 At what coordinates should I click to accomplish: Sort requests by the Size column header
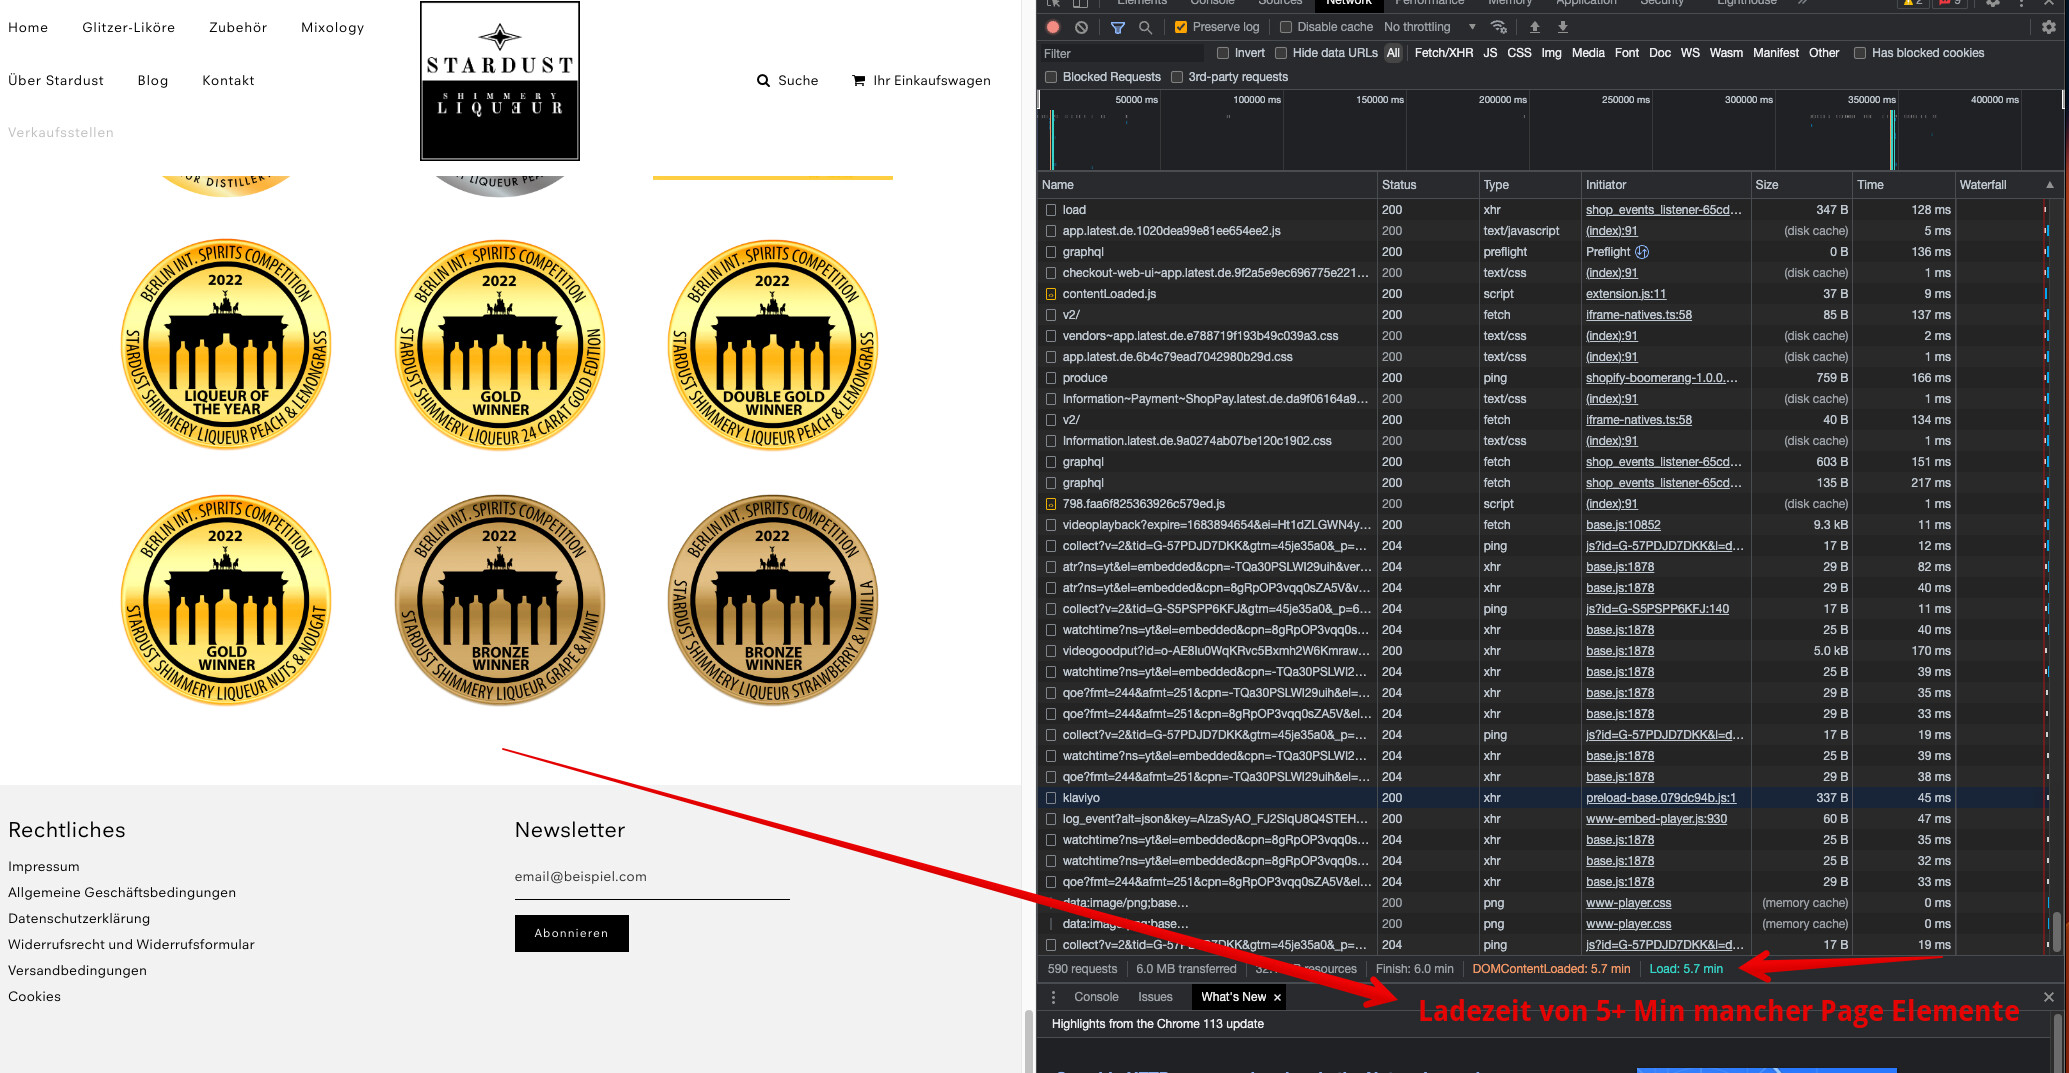1801,185
